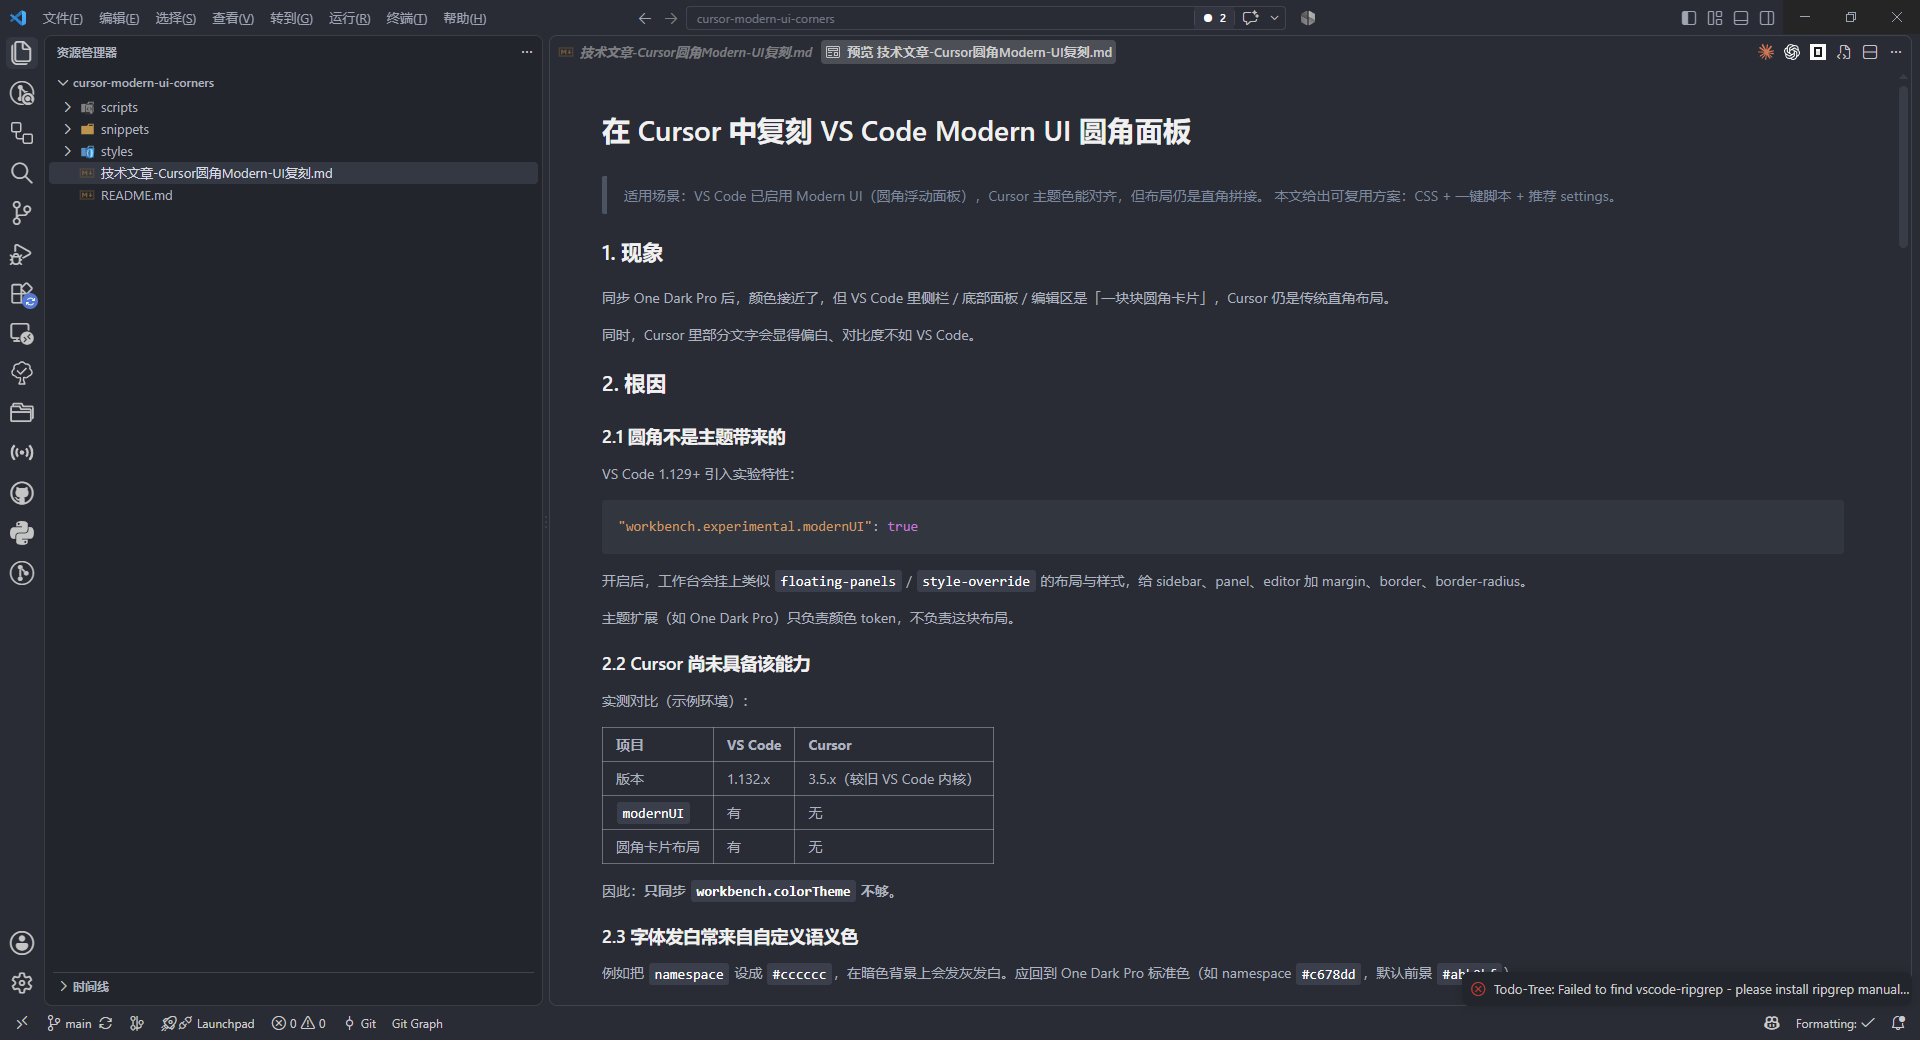Open Run and Debug view
The height and width of the screenshot is (1040, 1920).
tap(21, 254)
